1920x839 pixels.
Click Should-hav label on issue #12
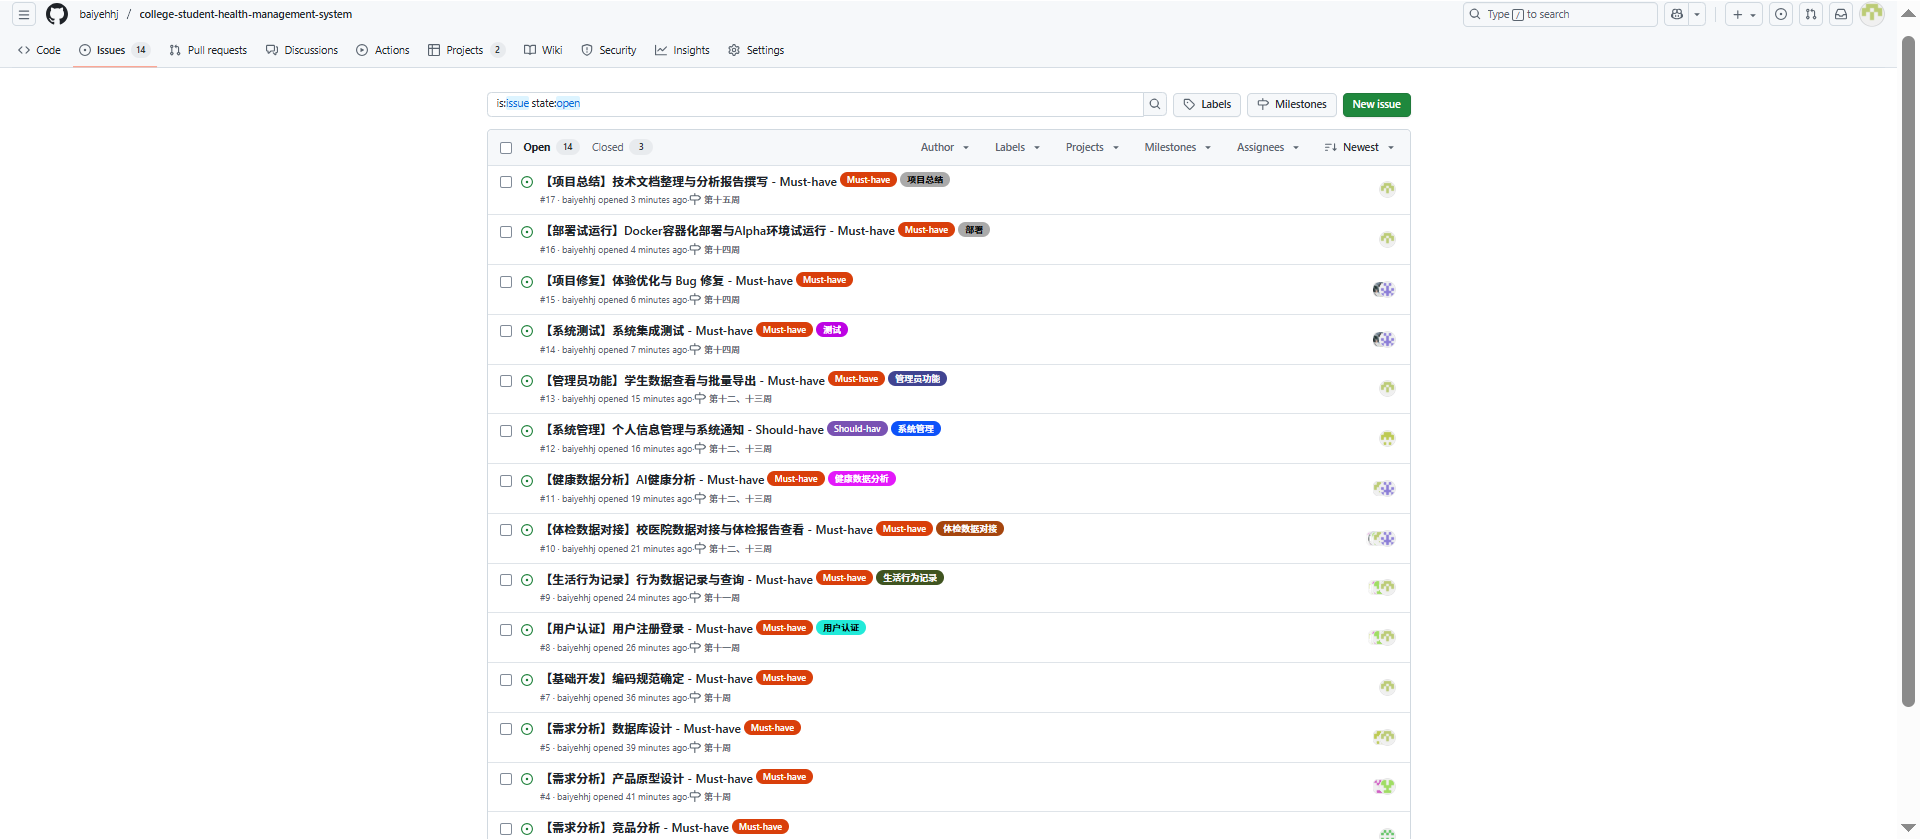(x=857, y=429)
